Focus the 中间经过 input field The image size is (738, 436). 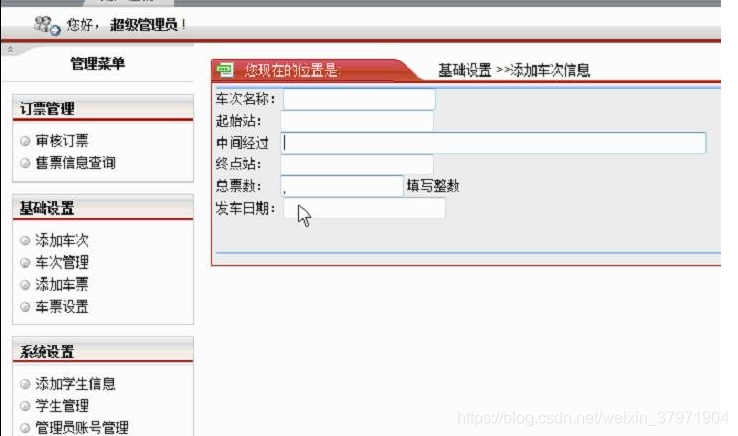coord(493,143)
